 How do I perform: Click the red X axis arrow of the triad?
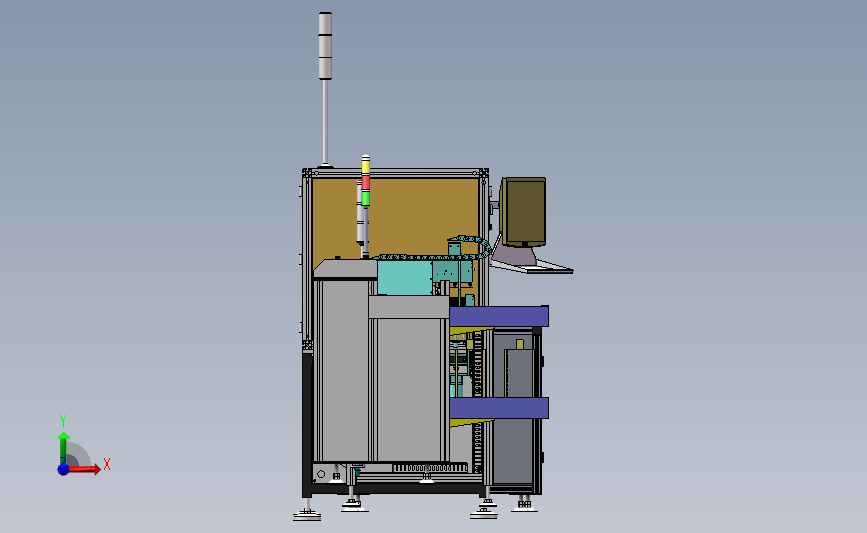pos(85,469)
